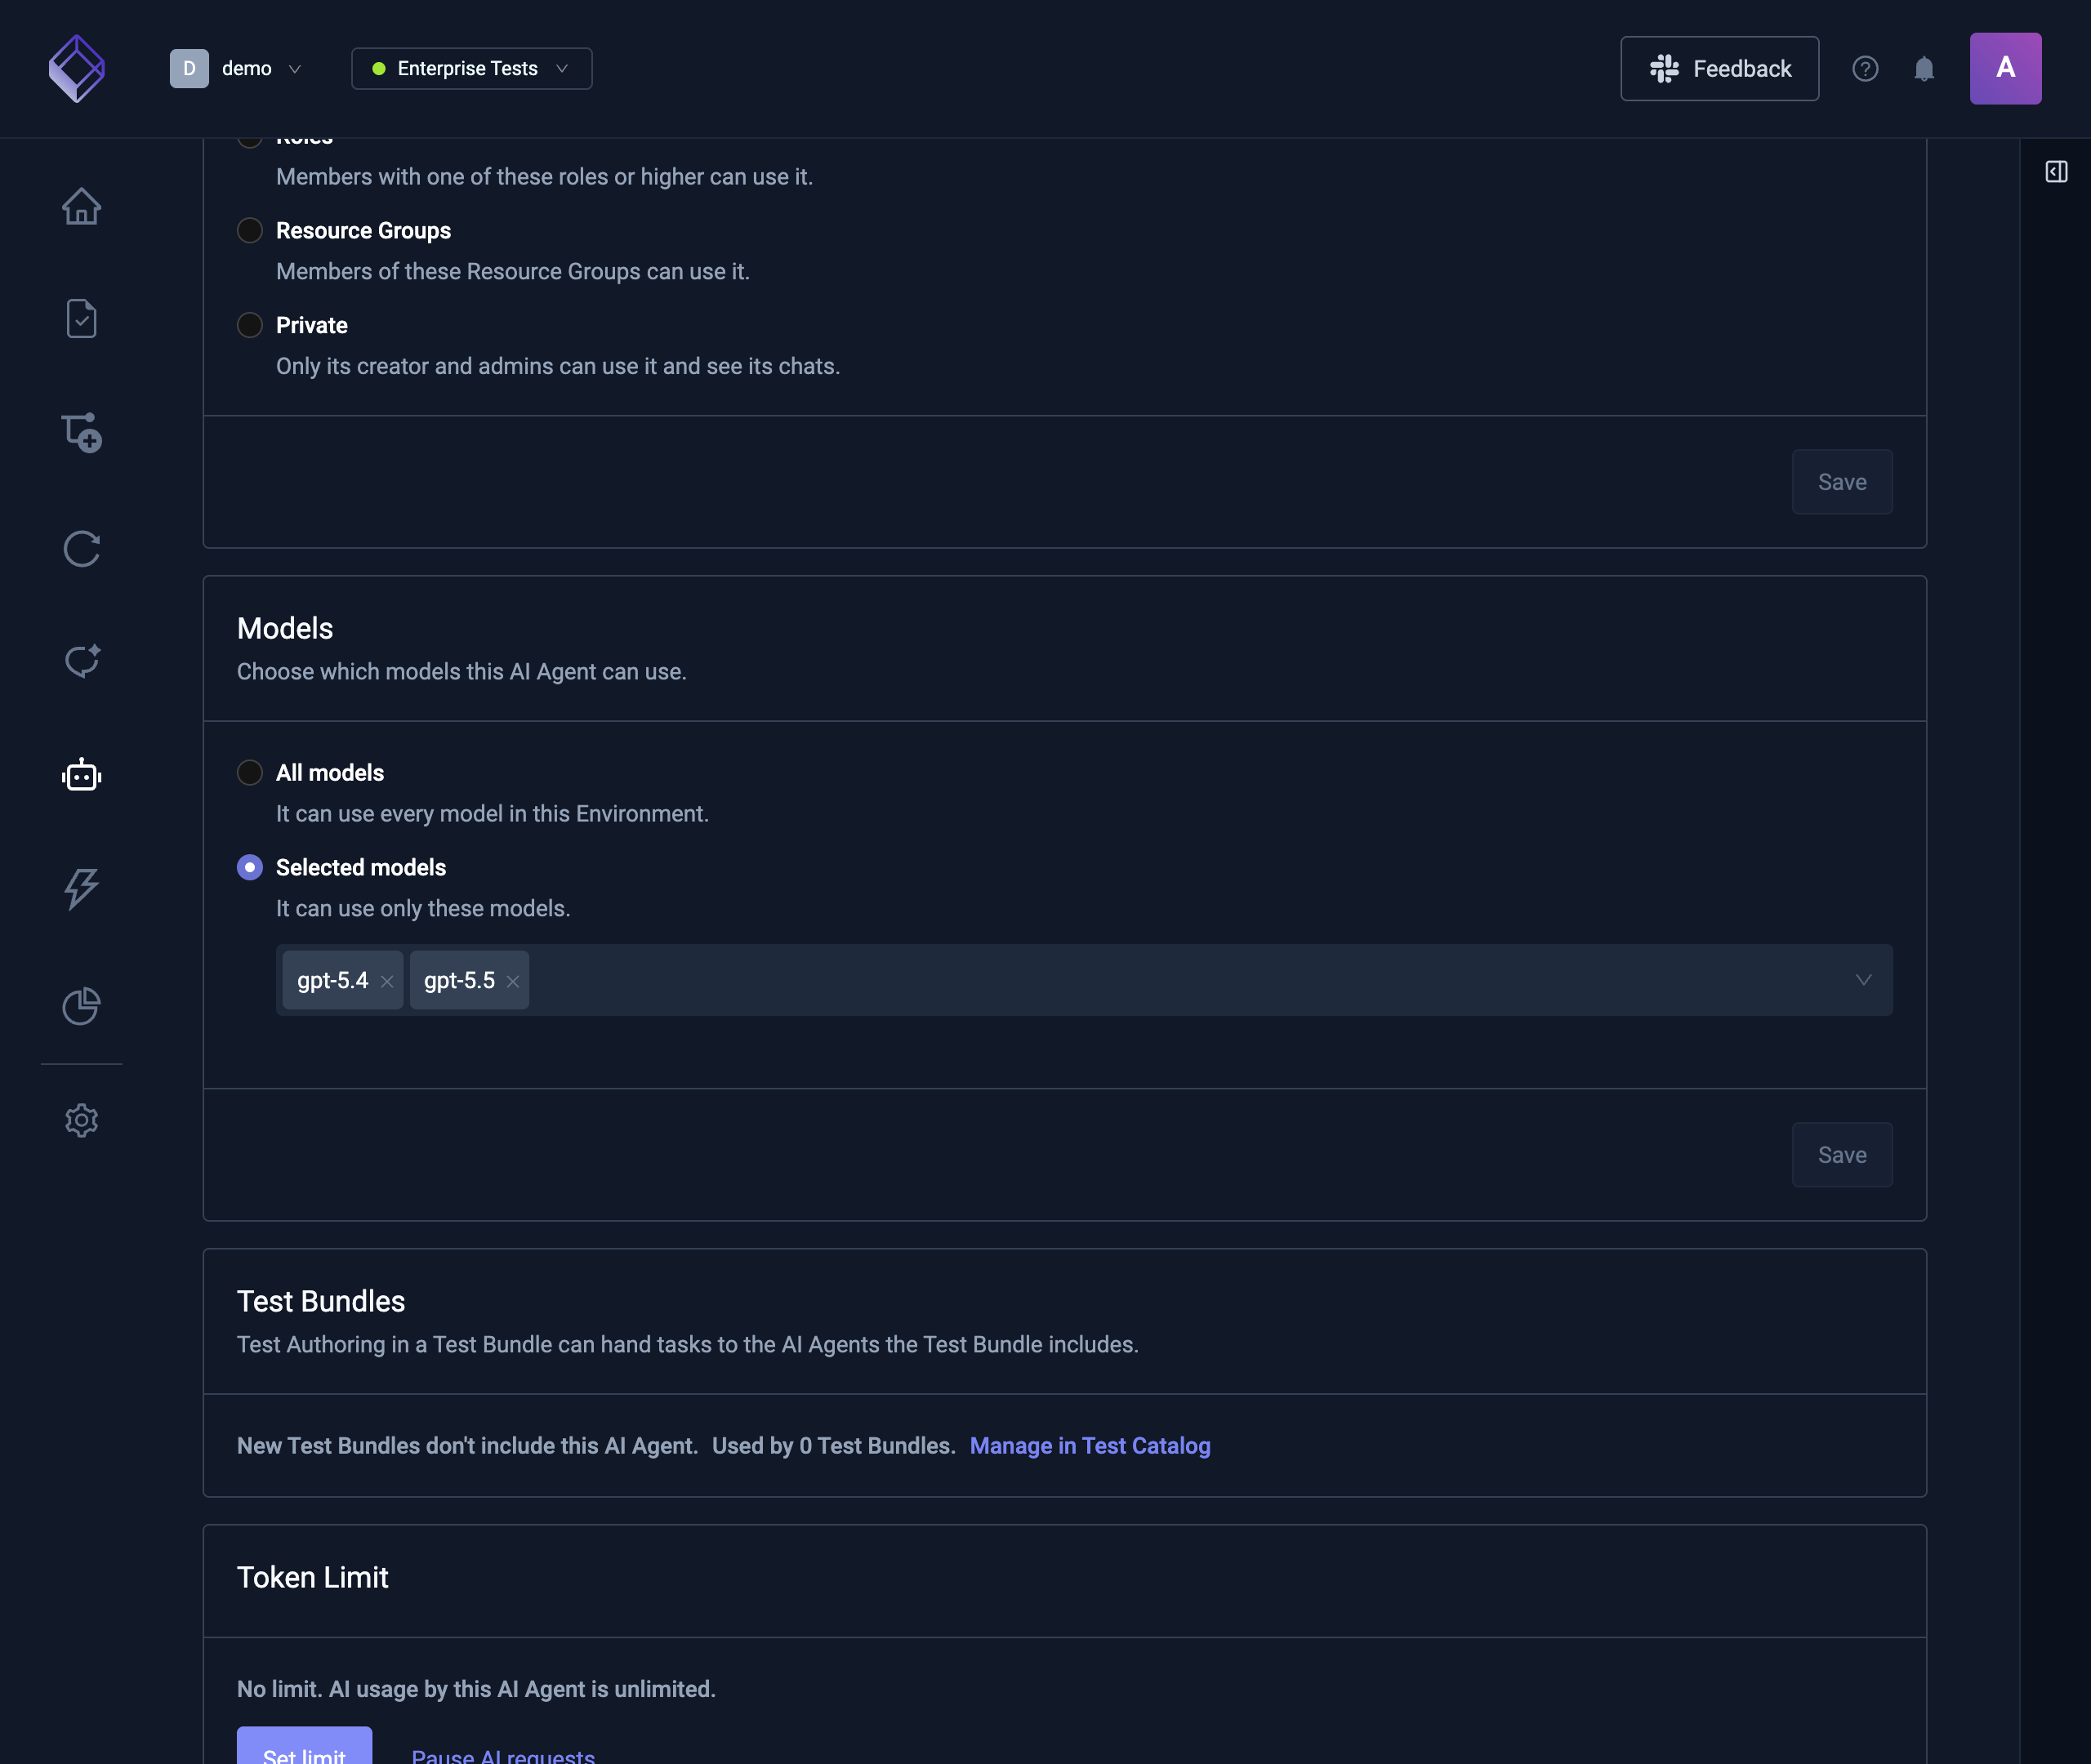The width and height of the screenshot is (2091, 1764).
Task: Toggle the right side panel icon
Action: click(2056, 172)
